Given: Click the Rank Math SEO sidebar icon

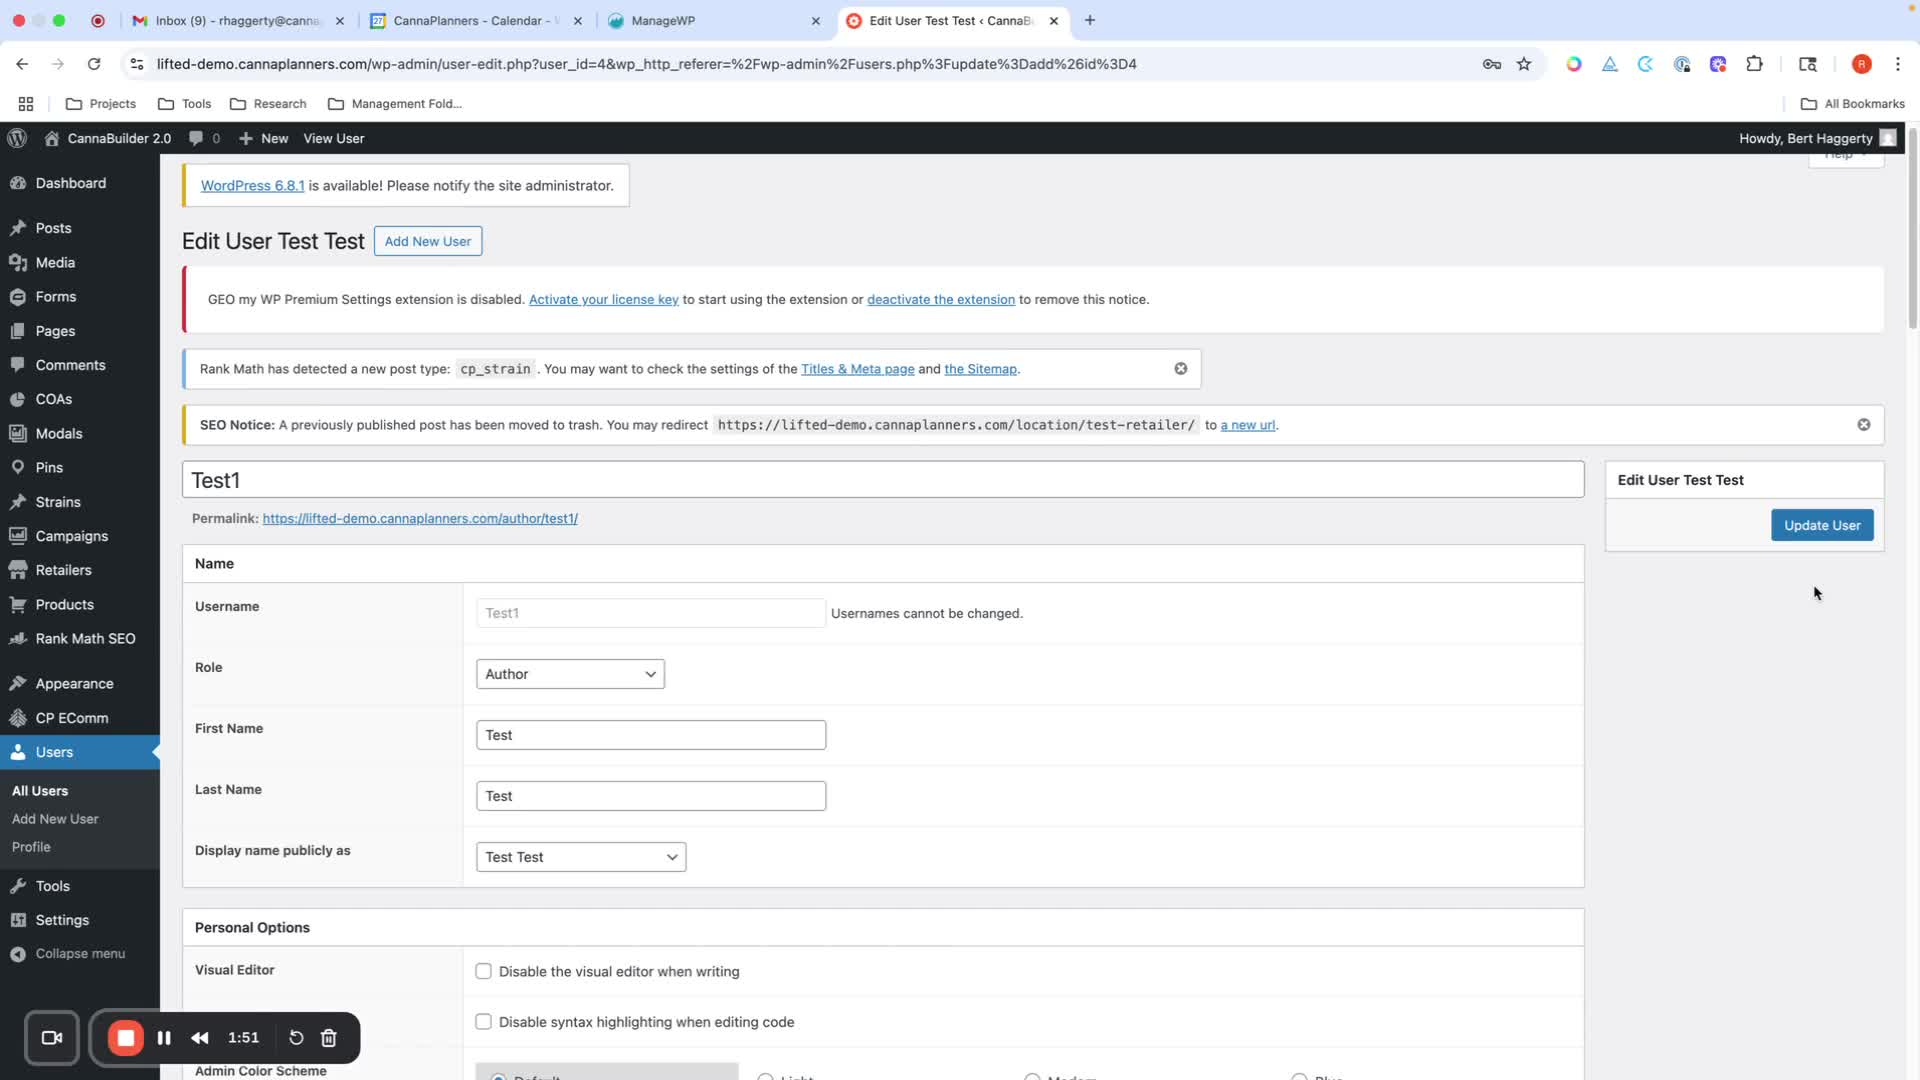Looking at the screenshot, I should tap(18, 639).
